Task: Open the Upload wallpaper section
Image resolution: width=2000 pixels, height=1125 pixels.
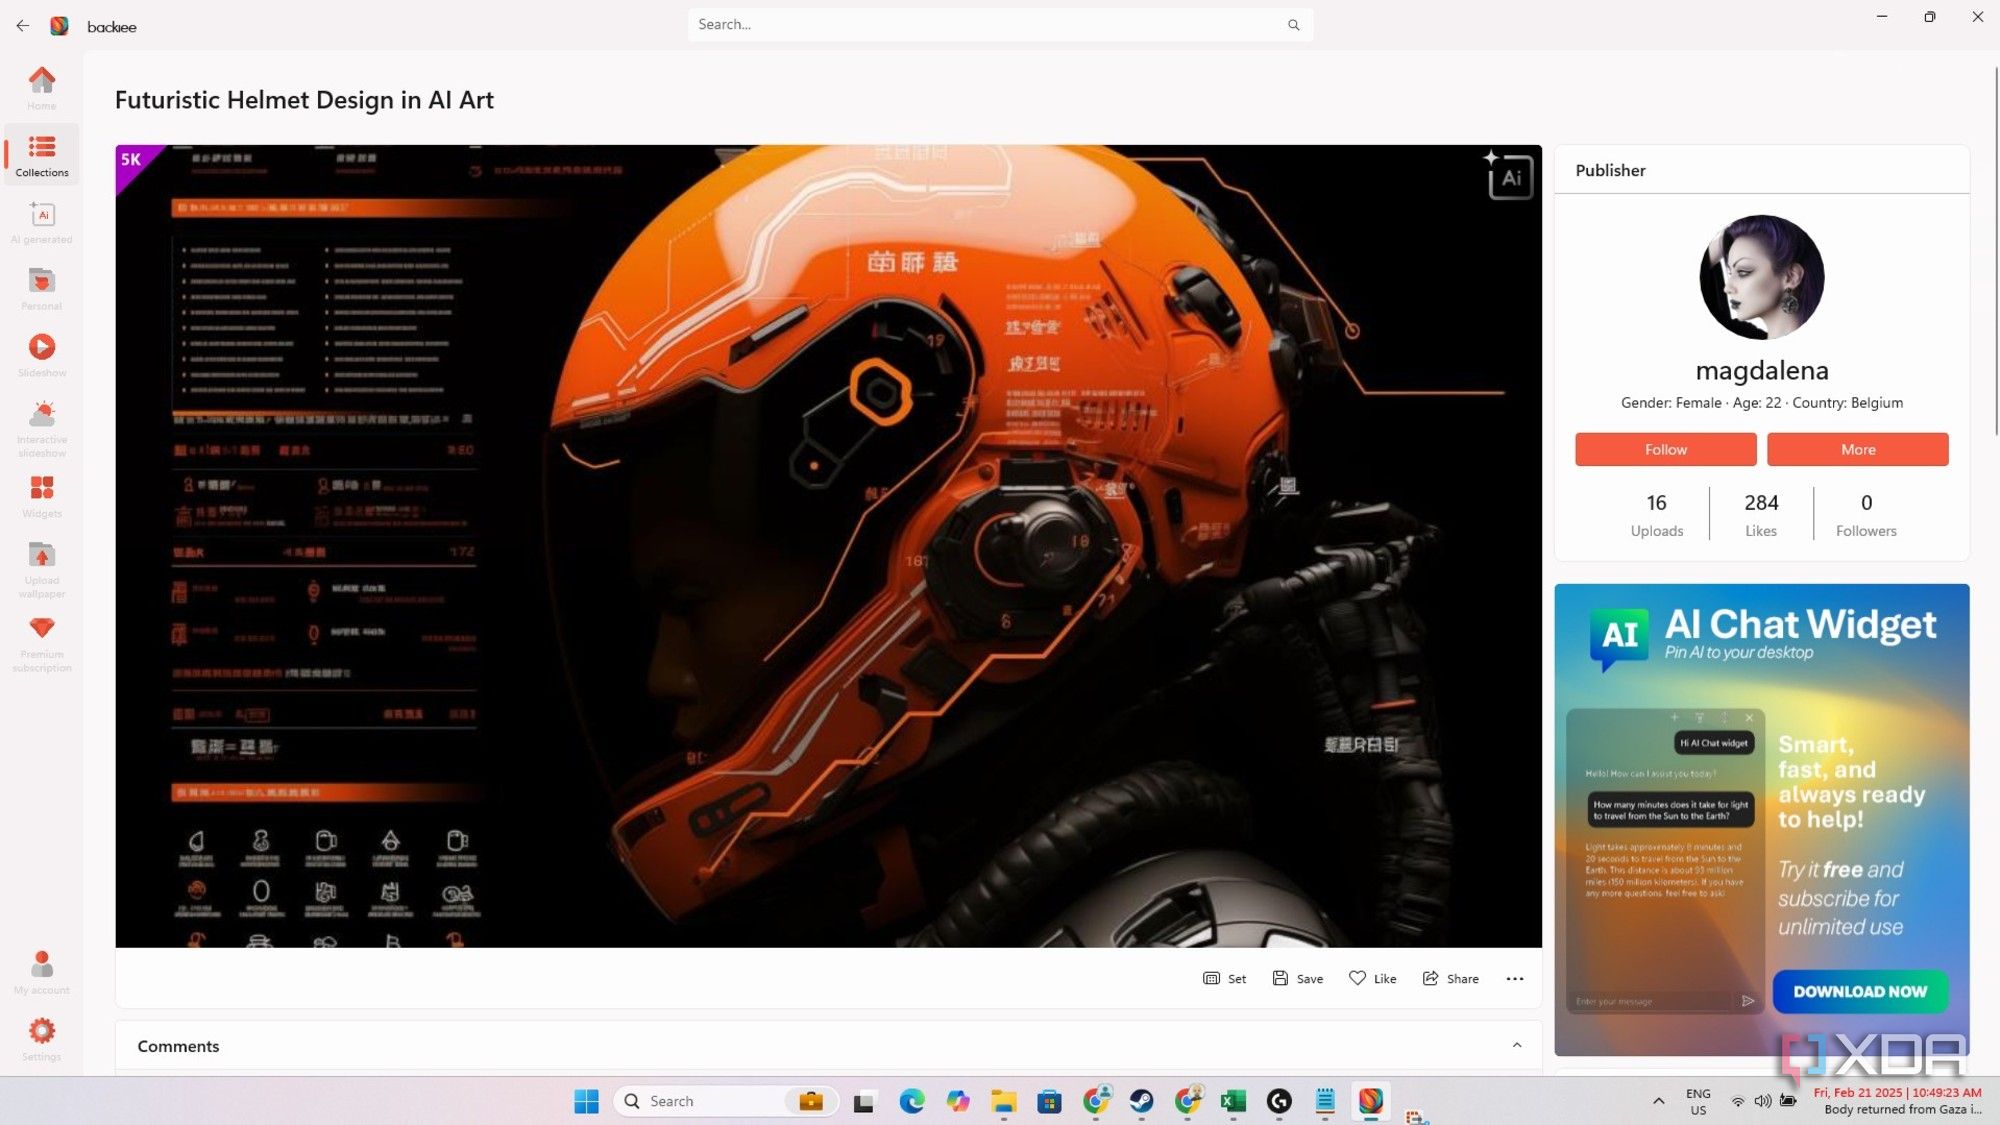Action: tap(41, 569)
